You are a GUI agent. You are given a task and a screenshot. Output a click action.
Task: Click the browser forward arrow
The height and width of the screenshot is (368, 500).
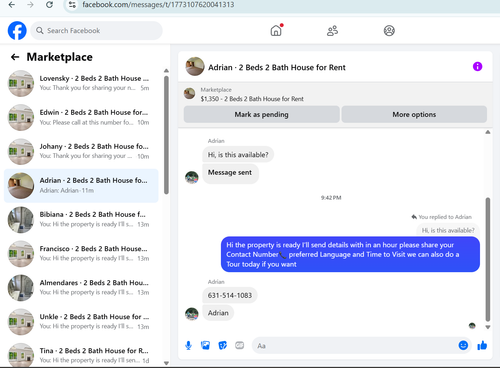(30, 5)
